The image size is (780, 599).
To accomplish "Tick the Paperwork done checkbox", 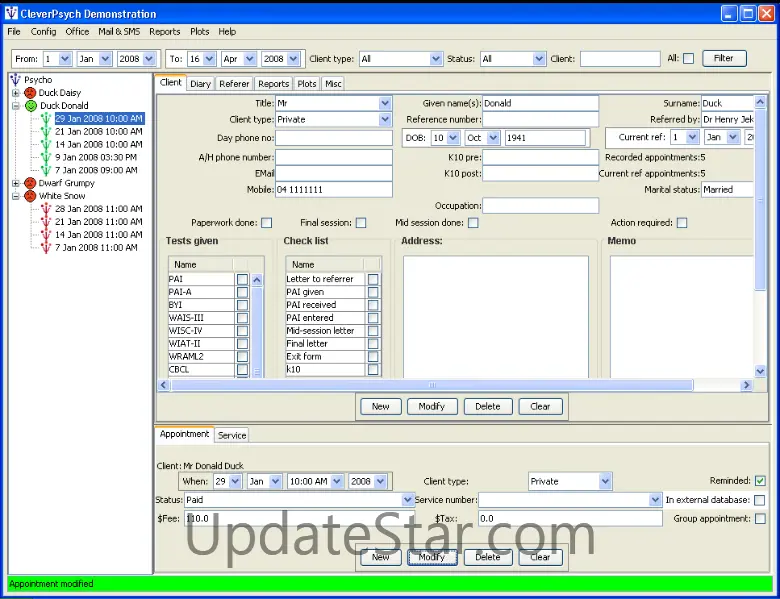I will coord(266,223).
